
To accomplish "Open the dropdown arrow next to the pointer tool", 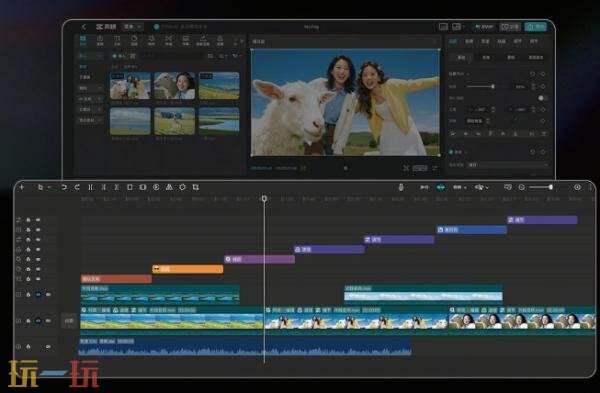I will click(x=49, y=188).
